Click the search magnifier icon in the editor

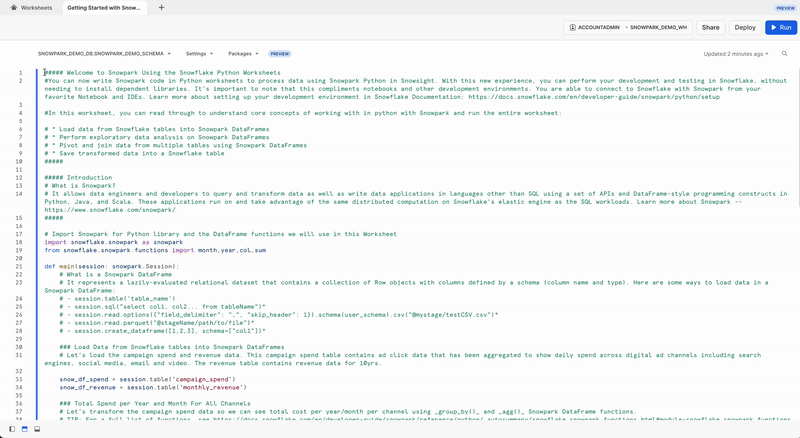(x=785, y=54)
